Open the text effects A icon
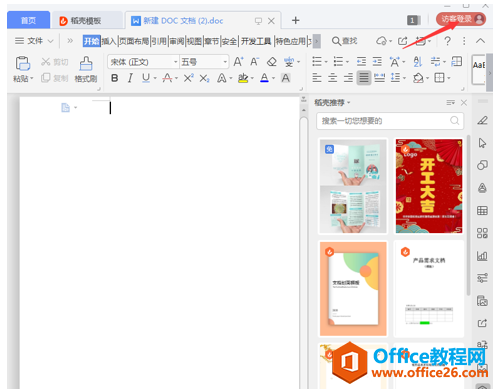Image resolution: width=495 pixels, height=390 pixels. [x=221, y=78]
